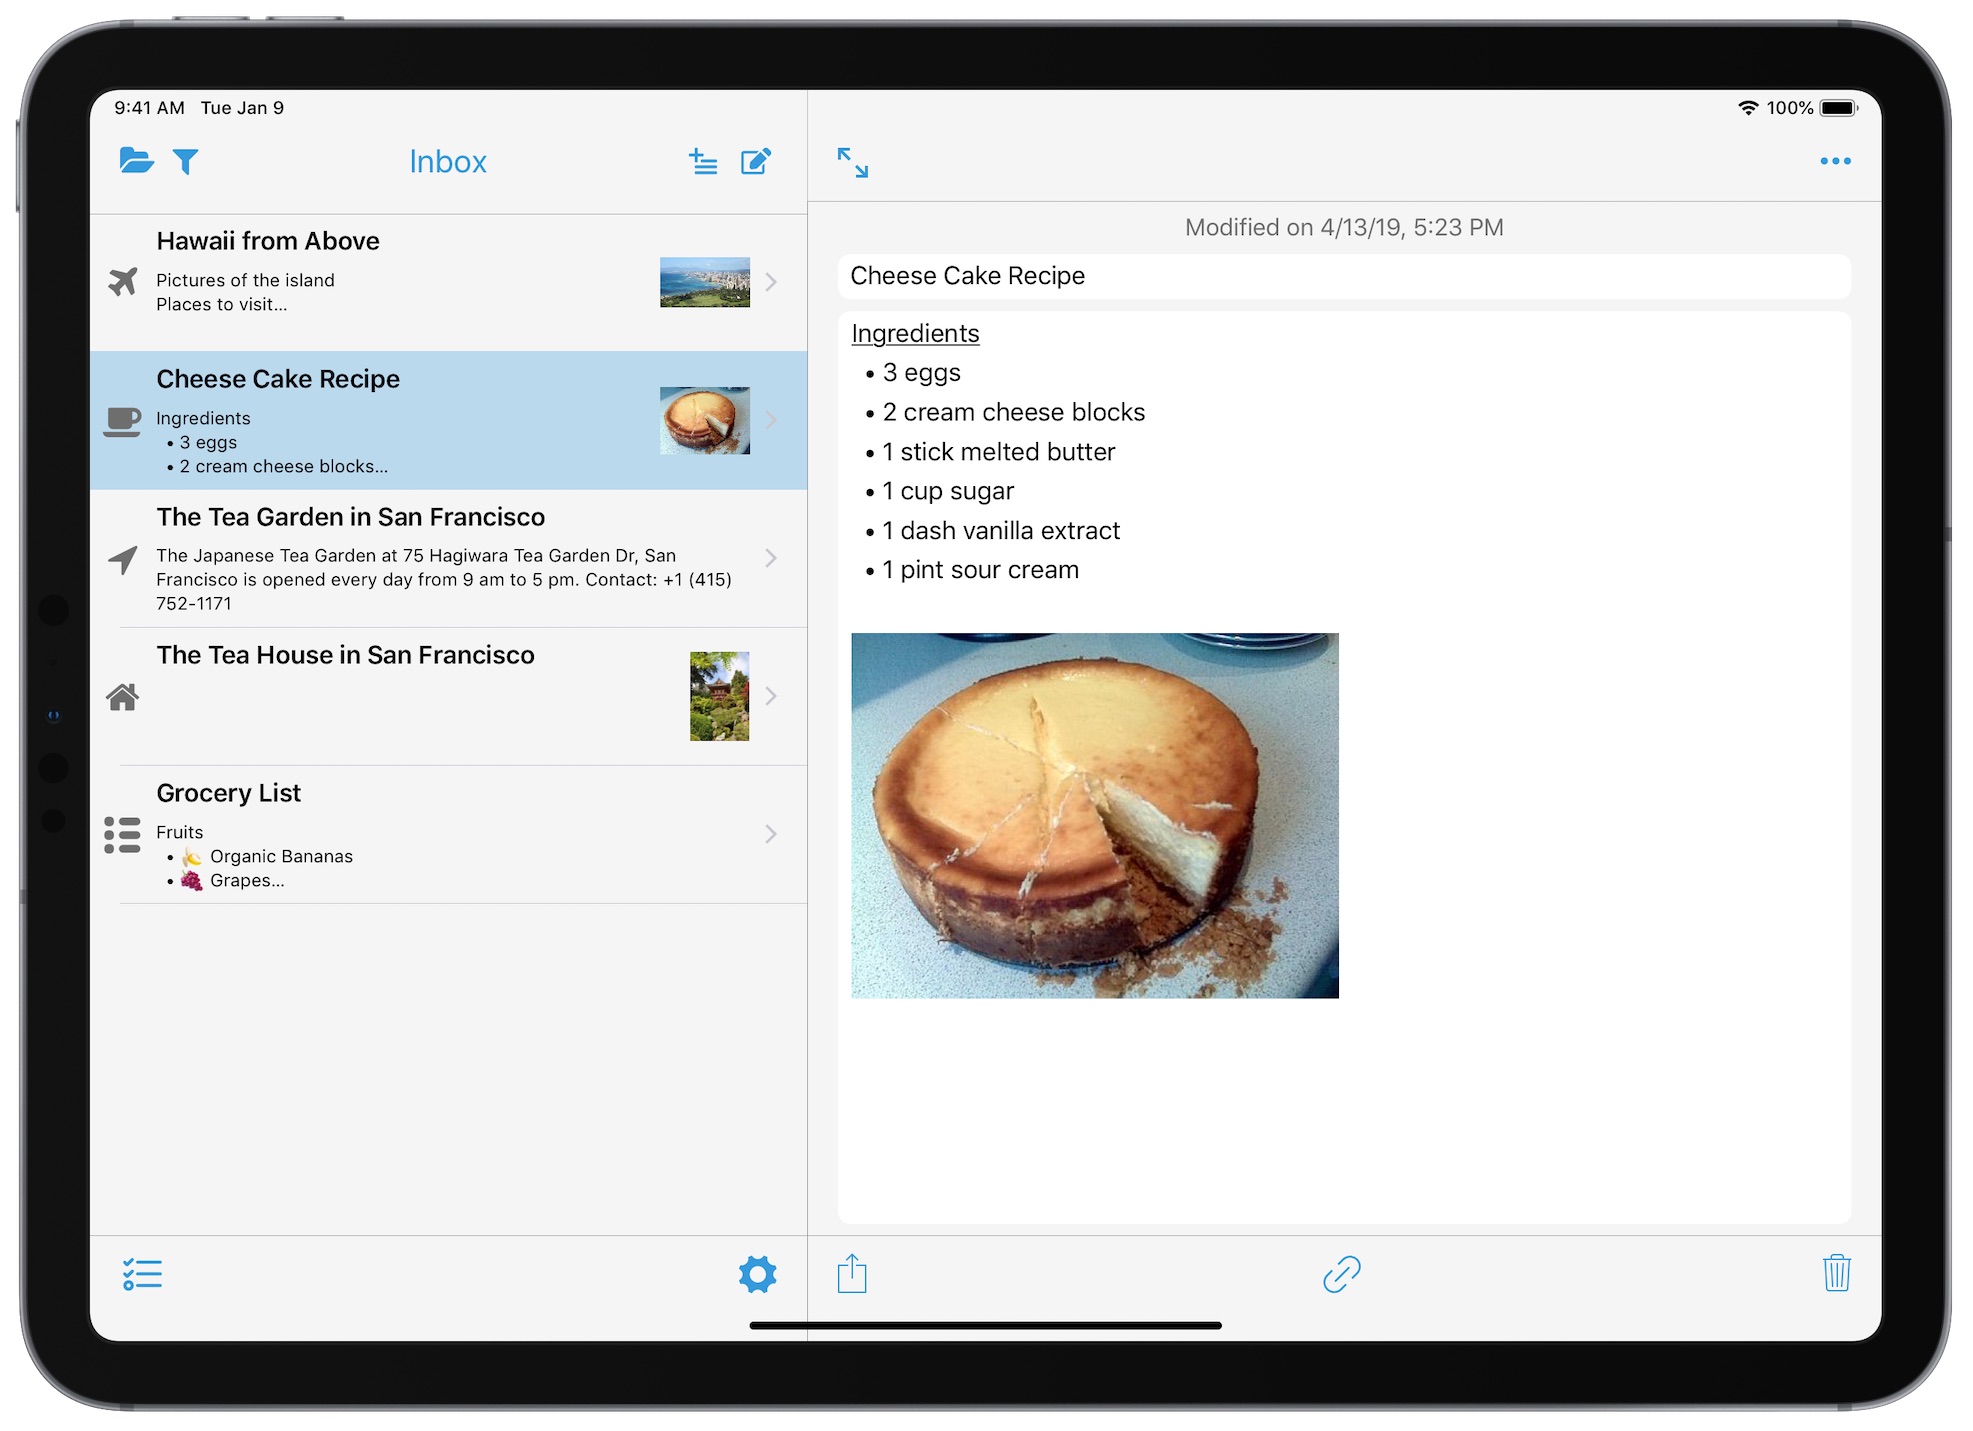Tap '1 cup sugar' line
The width and height of the screenshot is (1973, 1431).
pyautogui.click(x=948, y=492)
